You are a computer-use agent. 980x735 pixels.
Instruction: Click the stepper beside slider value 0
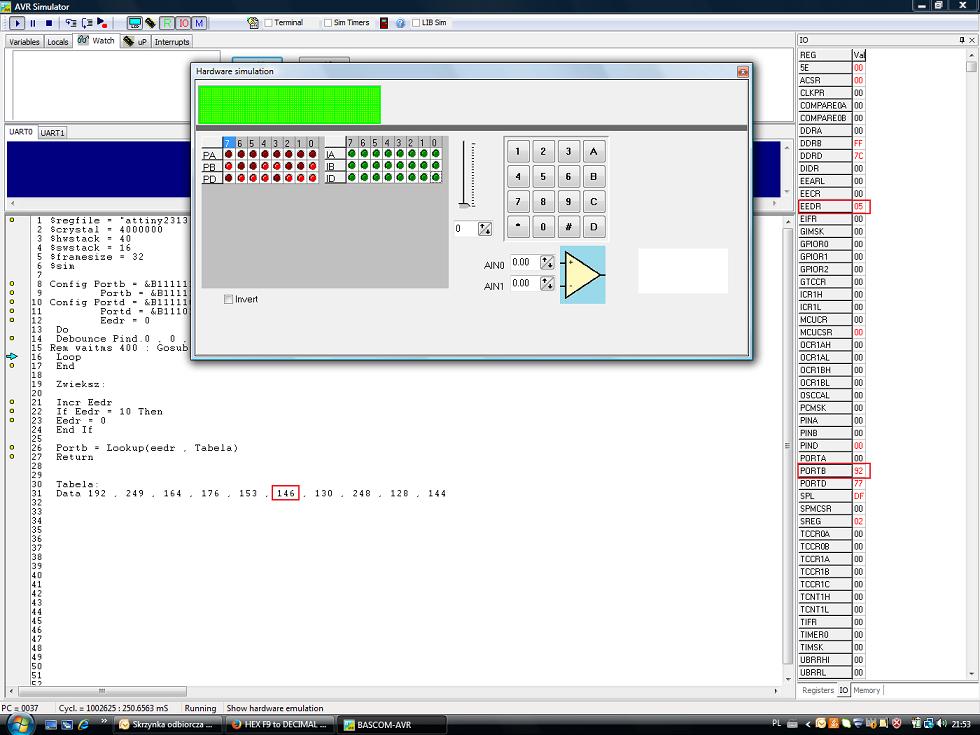click(x=485, y=229)
